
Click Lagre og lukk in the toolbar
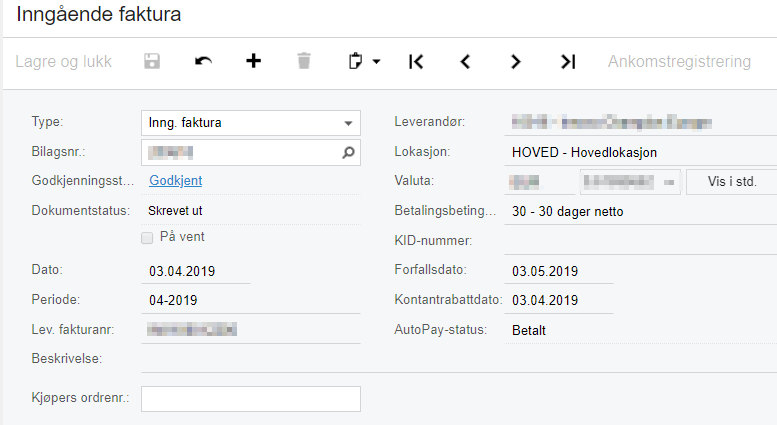(63, 61)
